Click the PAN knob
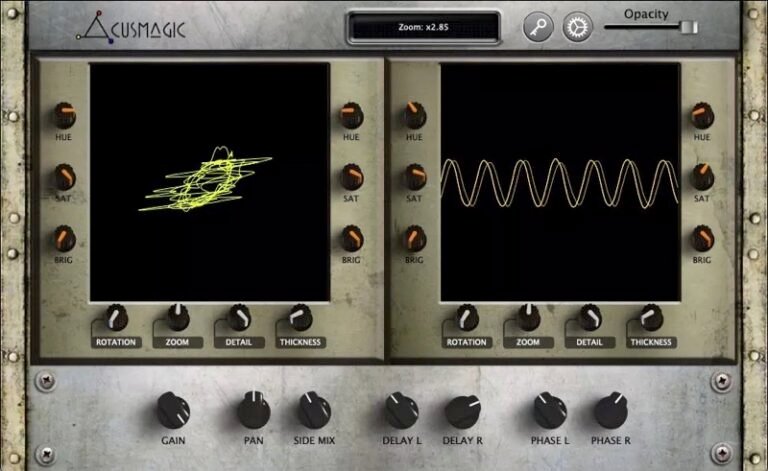The height and width of the screenshot is (471, 768). [254, 410]
